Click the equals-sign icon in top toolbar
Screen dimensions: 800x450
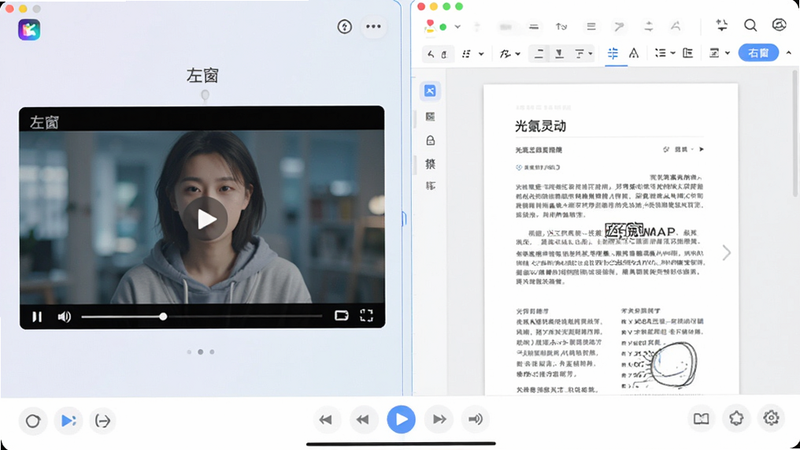tap(534, 27)
